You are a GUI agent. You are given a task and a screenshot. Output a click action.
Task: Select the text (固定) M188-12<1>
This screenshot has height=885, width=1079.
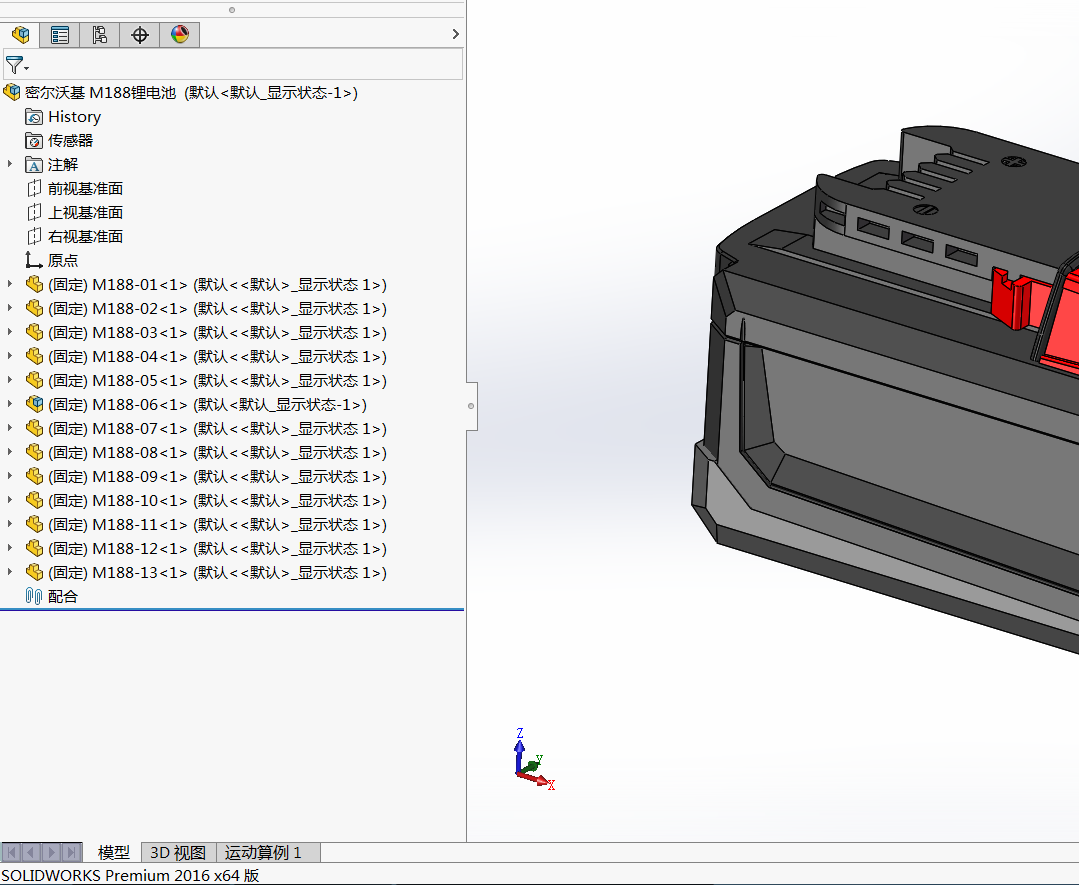click(118, 548)
